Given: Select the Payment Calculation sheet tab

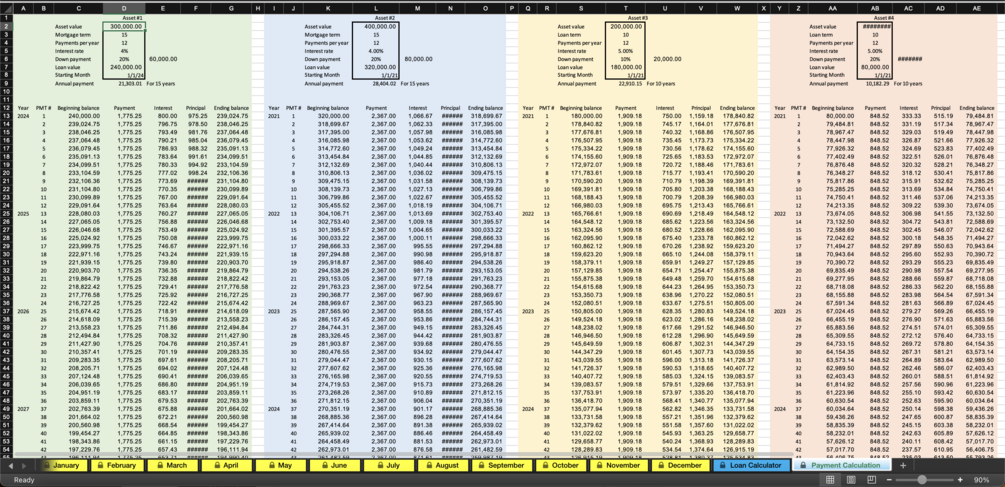Looking at the screenshot, I should click(842, 466).
